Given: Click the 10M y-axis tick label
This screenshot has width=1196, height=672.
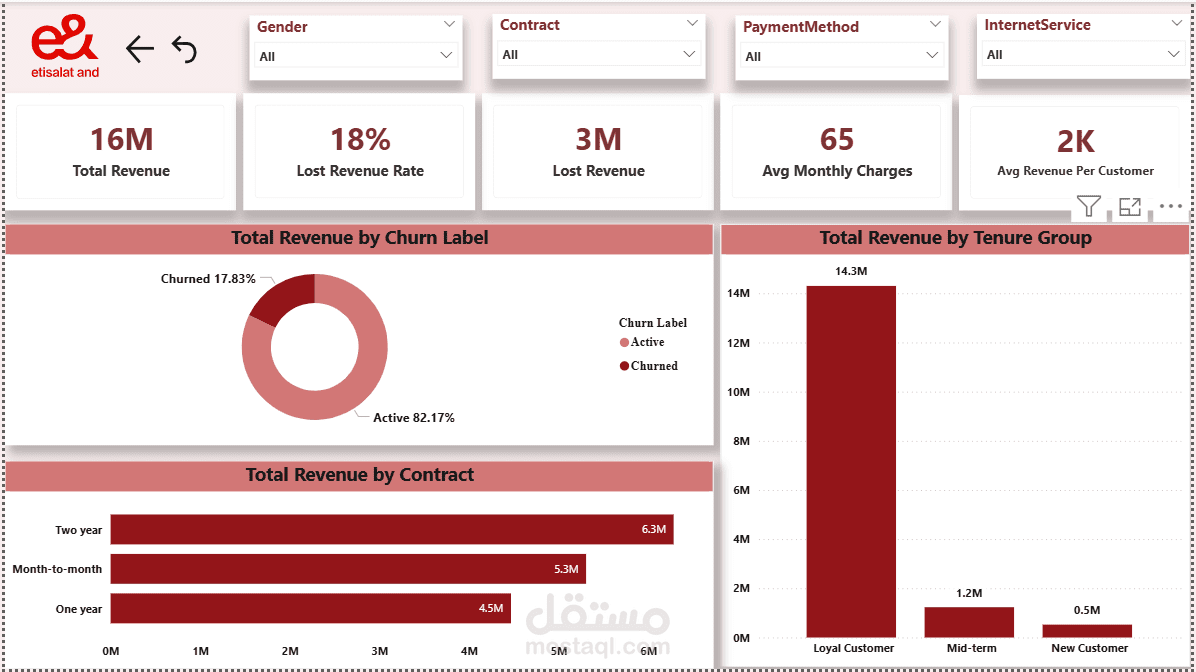Looking at the screenshot, I should (x=738, y=392).
